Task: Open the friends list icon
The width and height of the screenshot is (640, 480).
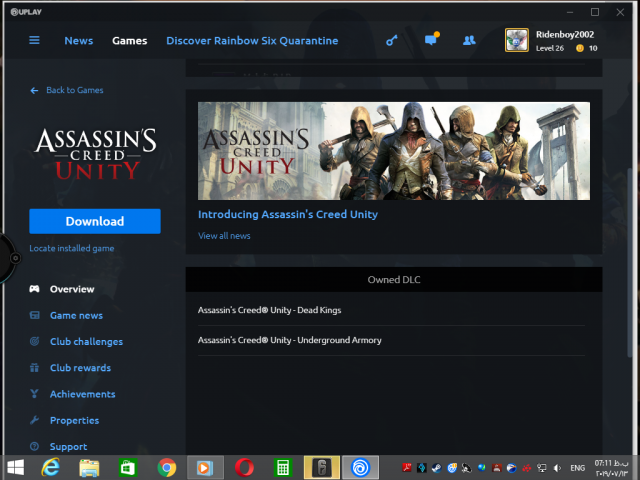Action: (x=469, y=40)
